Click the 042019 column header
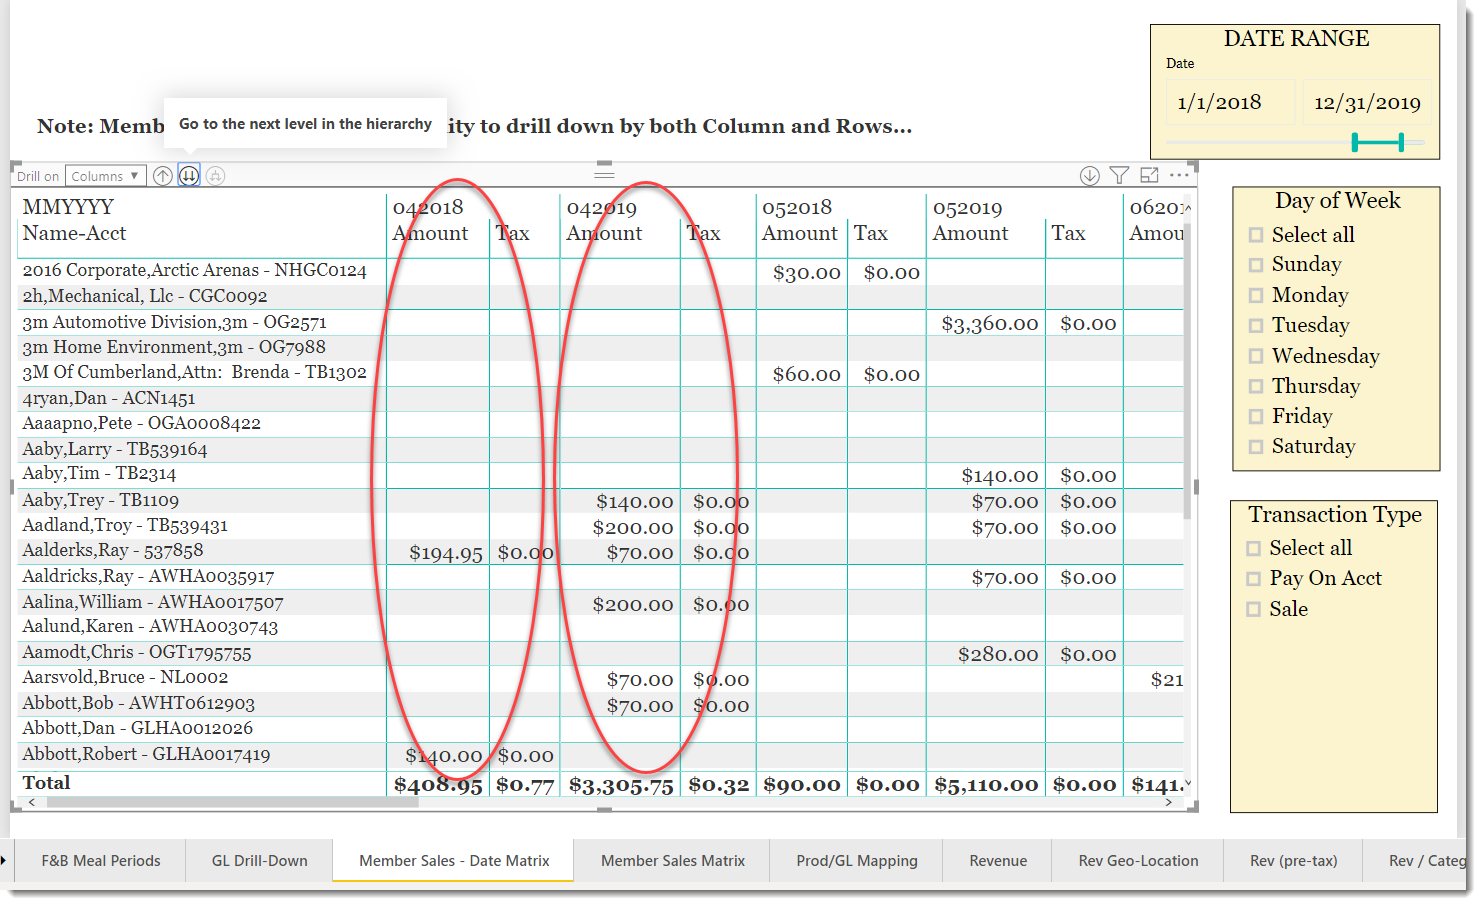The image size is (1481, 905). coord(602,208)
